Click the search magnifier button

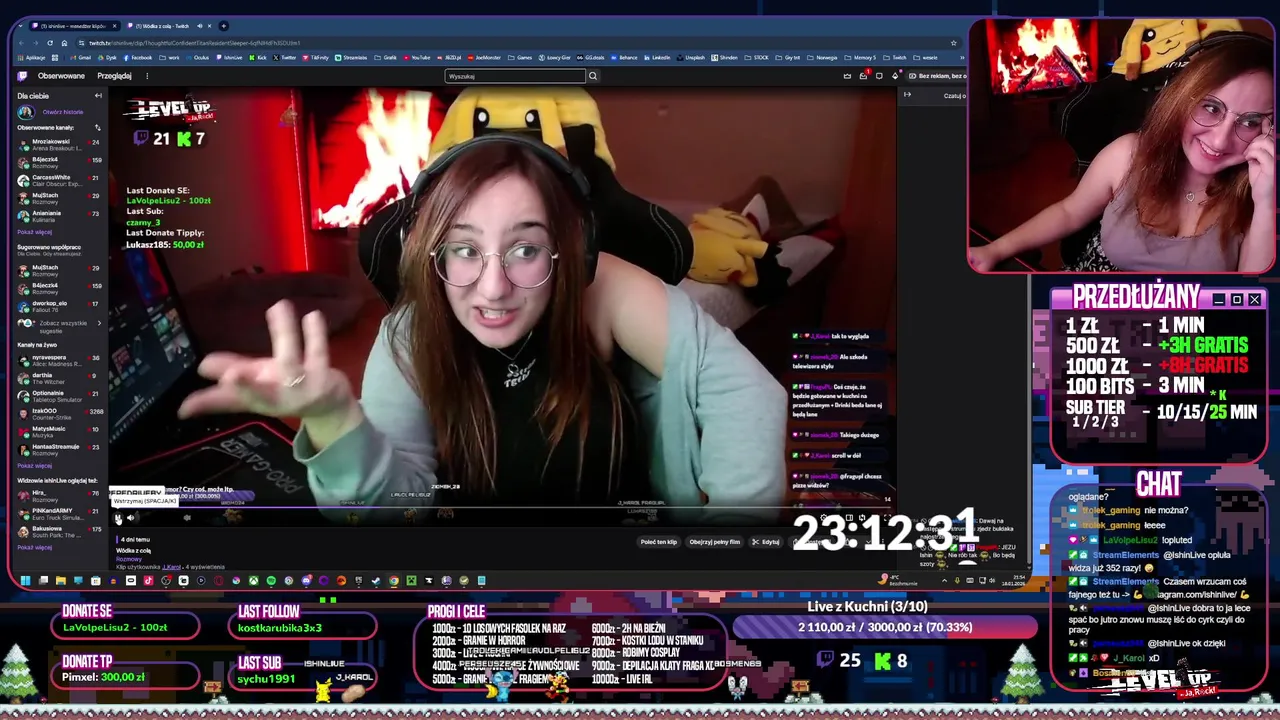pyautogui.click(x=592, y=76)
